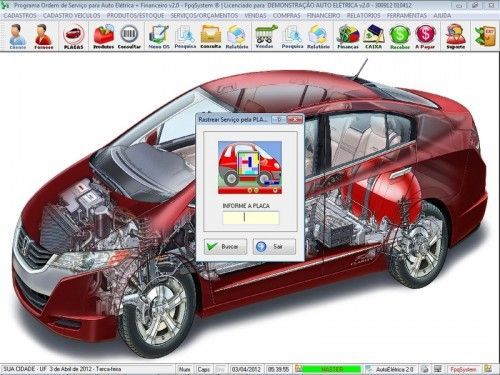
Task: Open the CAIXA cash register icon
Action: 373,37
